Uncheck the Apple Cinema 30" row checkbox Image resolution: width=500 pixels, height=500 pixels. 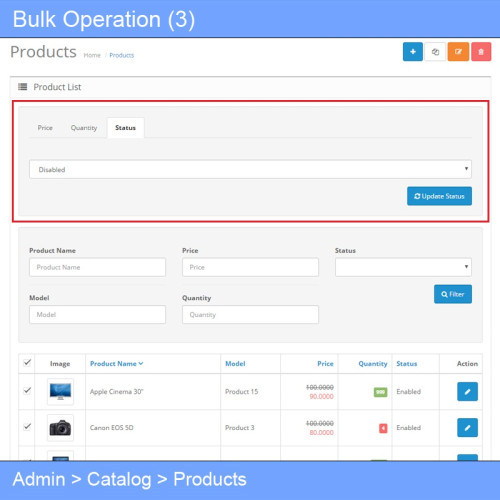pos(27,390)
